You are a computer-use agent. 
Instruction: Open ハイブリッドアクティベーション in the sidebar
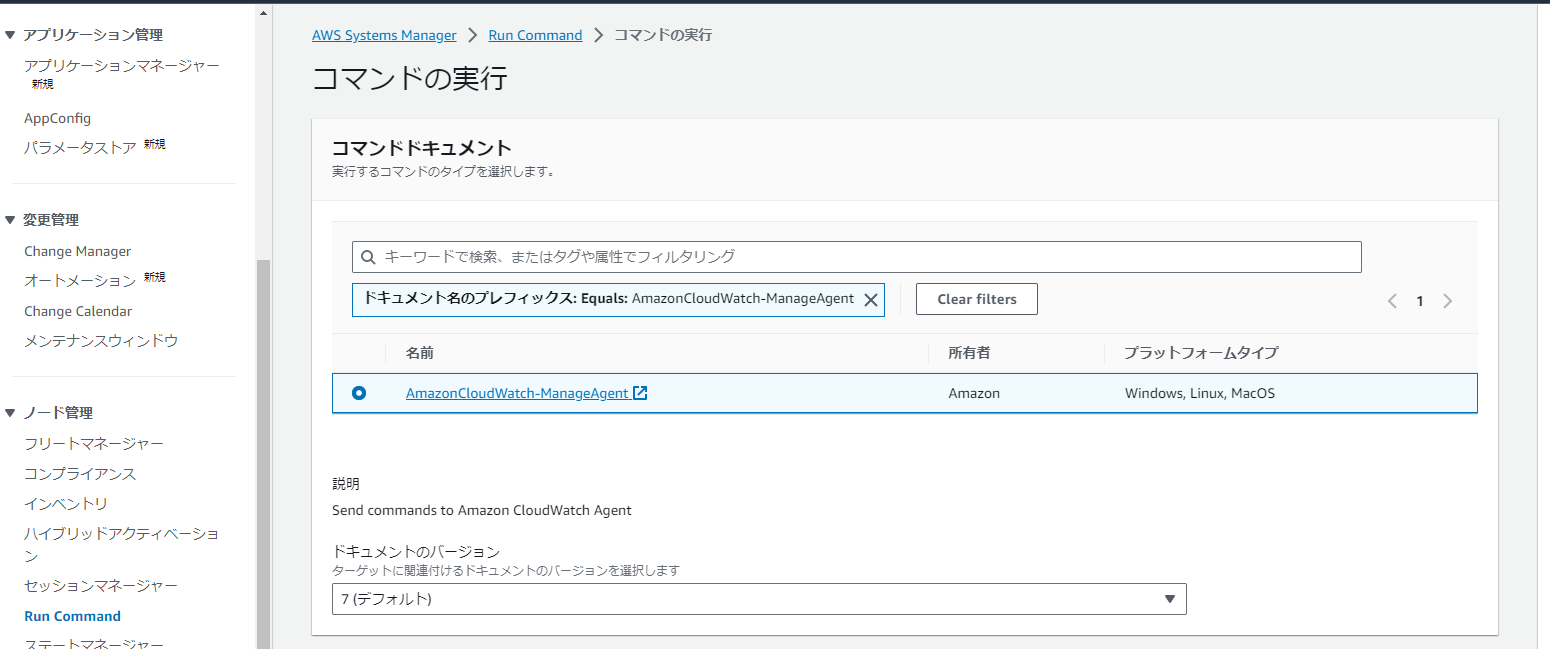coord(122,544)
